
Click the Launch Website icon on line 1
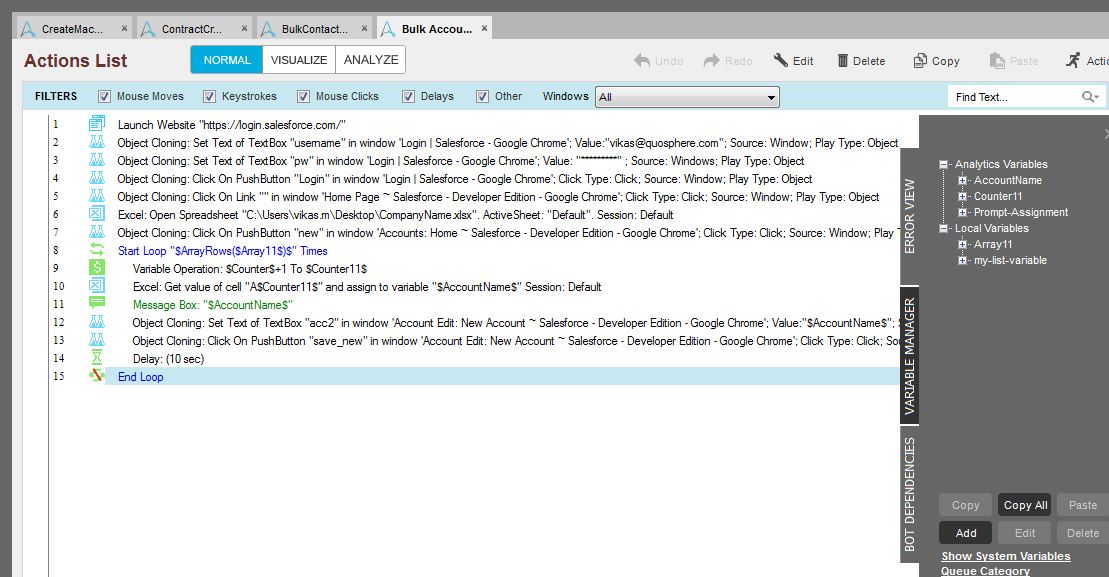tap(97, 125)
